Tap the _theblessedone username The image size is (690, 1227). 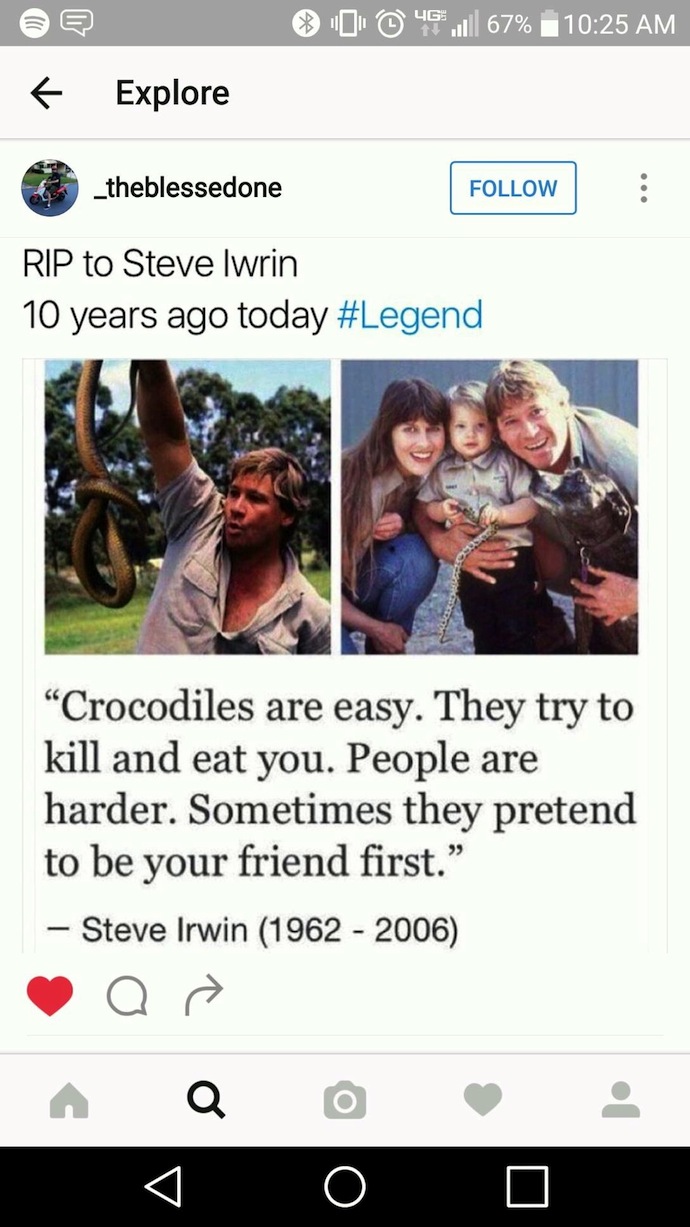188,188
